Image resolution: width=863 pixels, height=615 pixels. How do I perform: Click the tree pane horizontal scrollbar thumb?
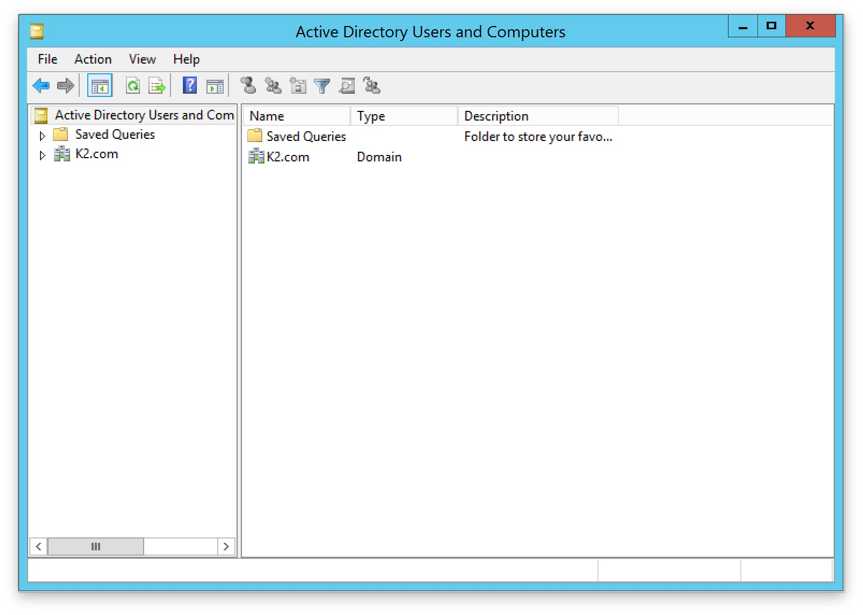point(96,546)
